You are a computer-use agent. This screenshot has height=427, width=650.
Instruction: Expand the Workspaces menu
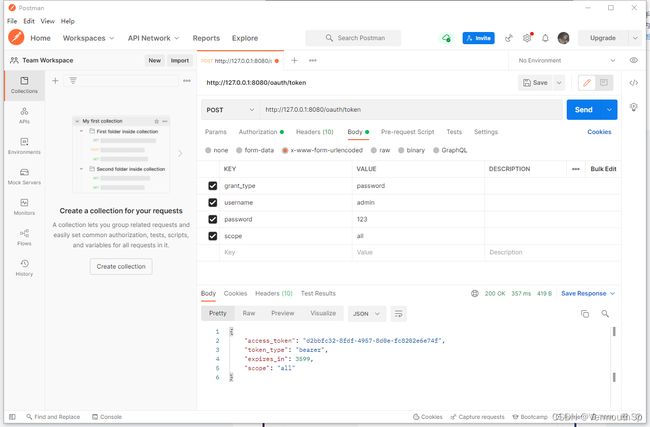88,38
